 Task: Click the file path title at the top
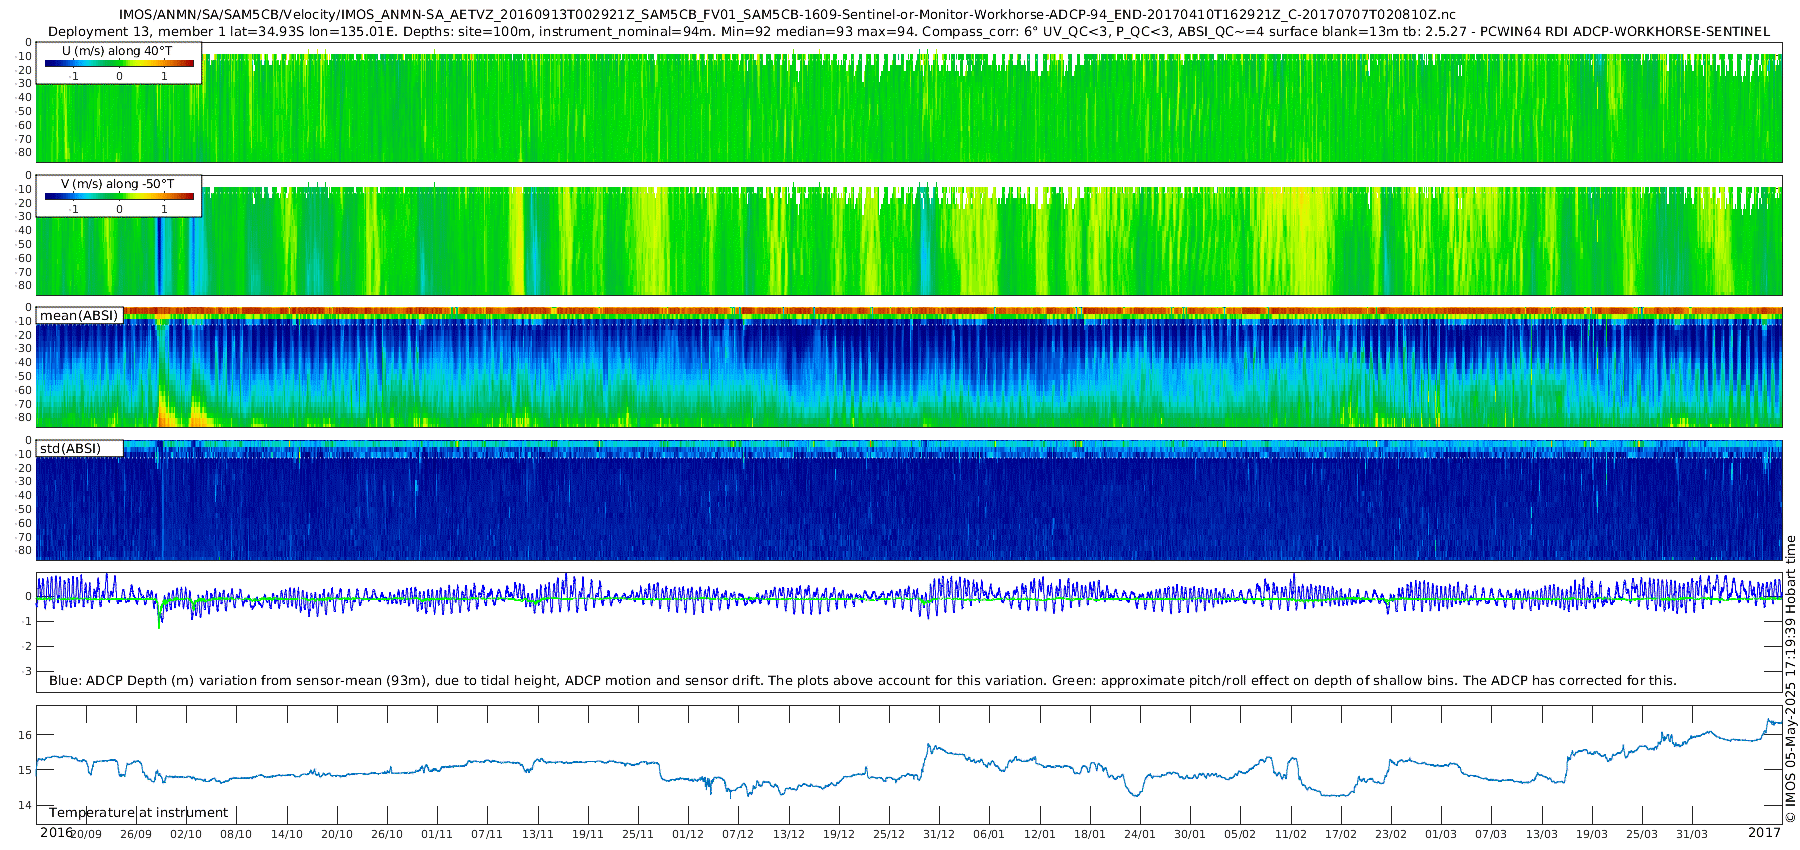coord(787,15)
